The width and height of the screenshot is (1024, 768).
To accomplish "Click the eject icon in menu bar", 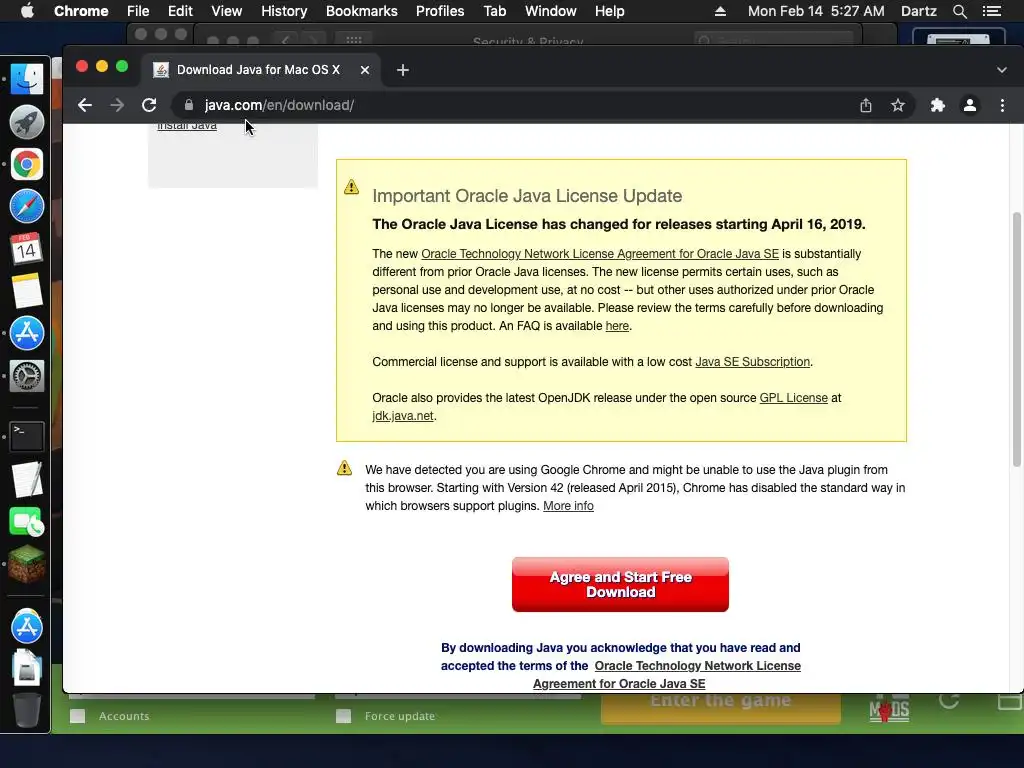I will tap(720, 11).
